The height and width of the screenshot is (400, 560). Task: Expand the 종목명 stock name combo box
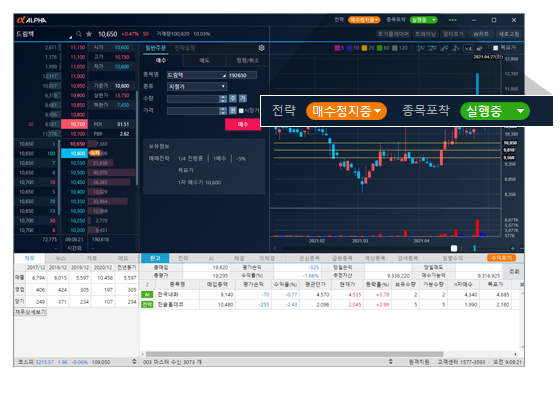[x=197, y=75]
